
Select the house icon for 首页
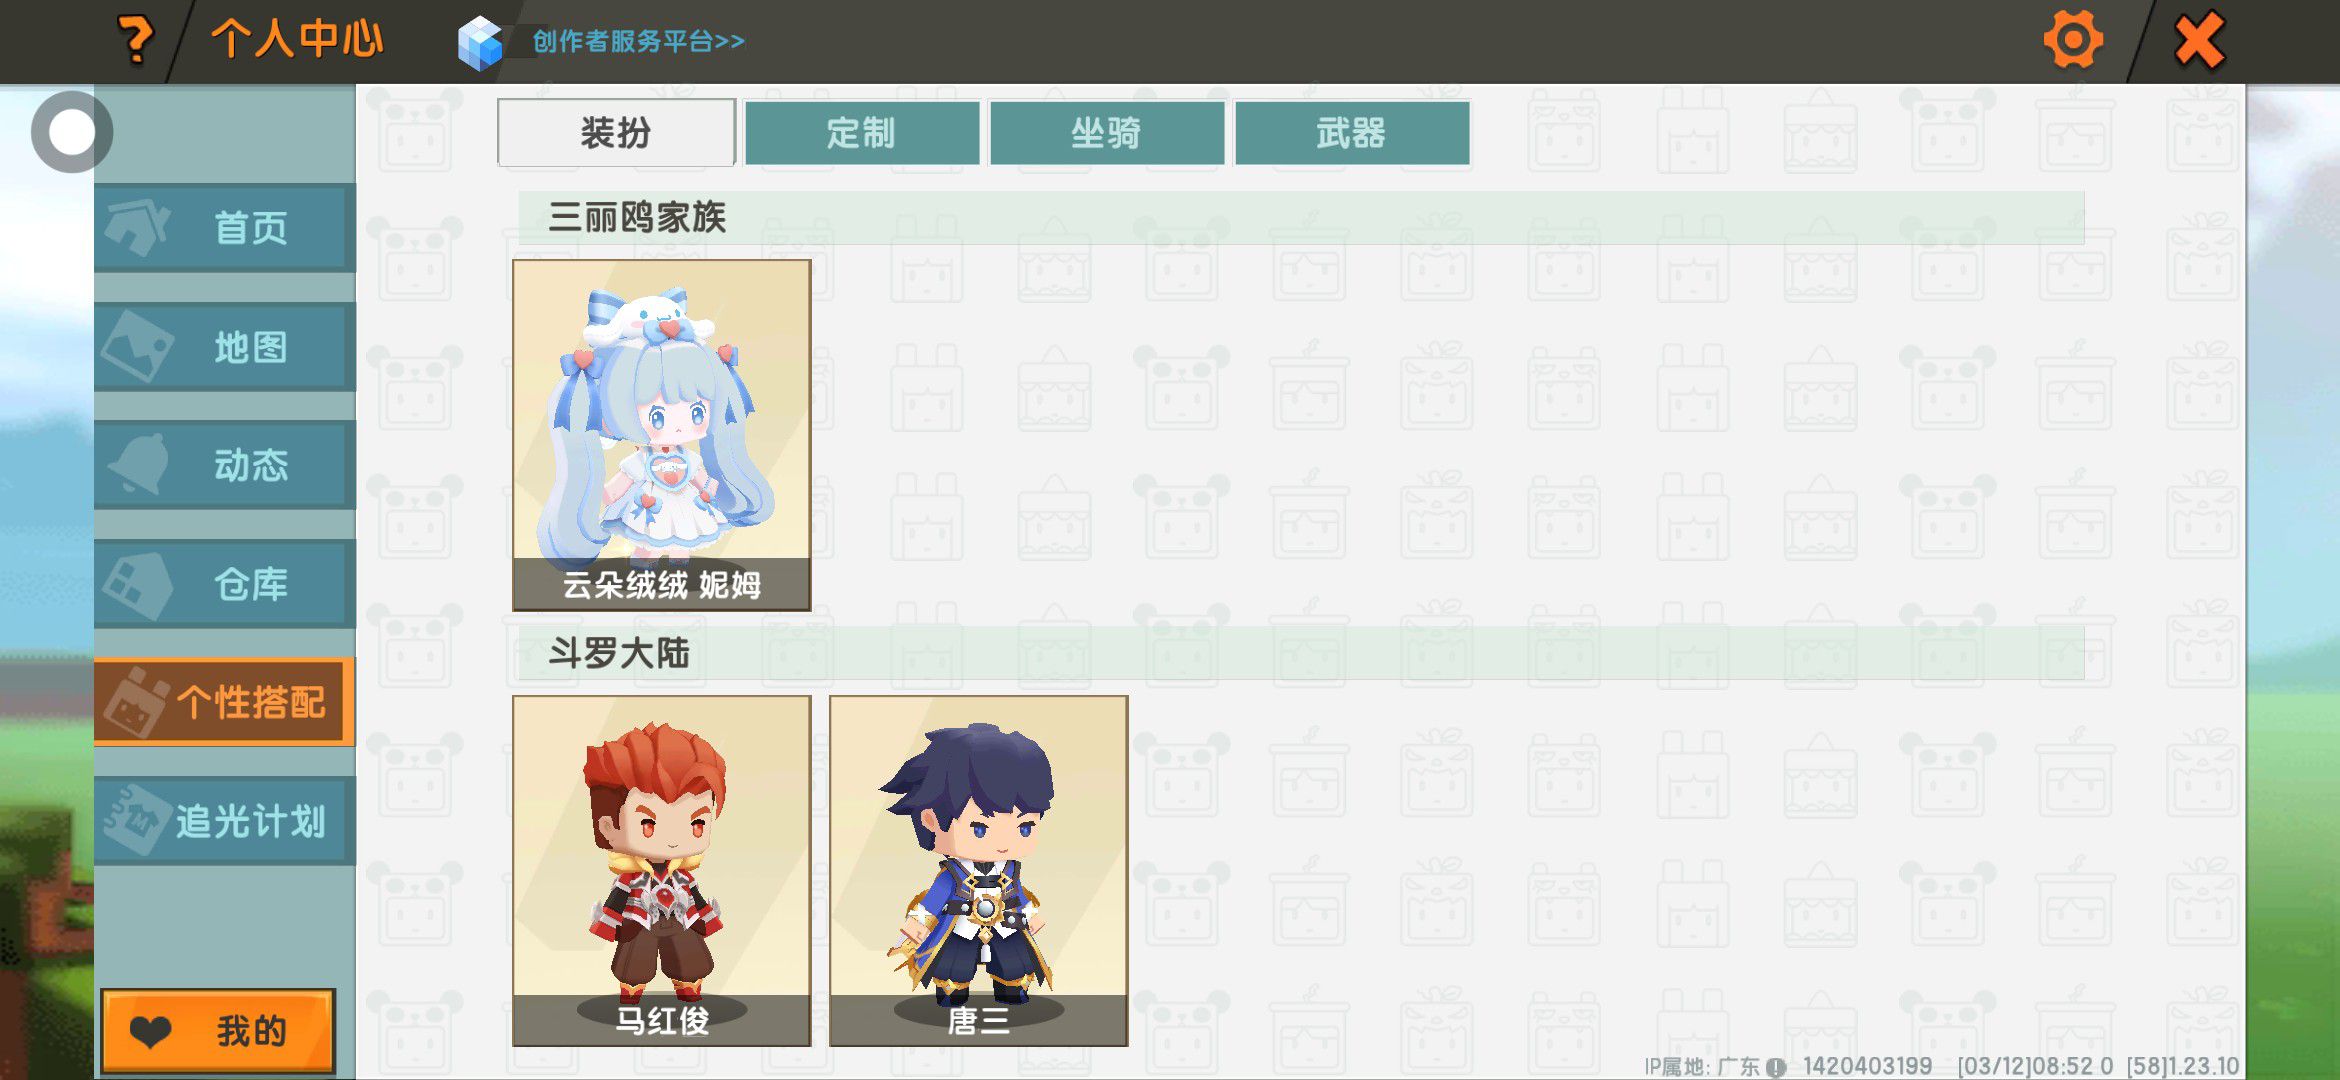pos(138,227)
